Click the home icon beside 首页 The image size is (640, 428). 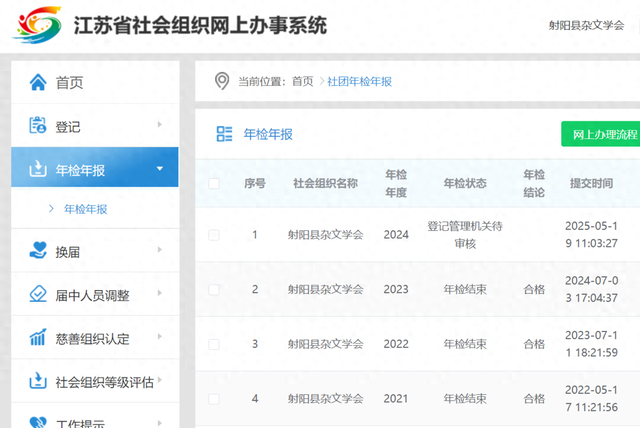click(38, 82)
